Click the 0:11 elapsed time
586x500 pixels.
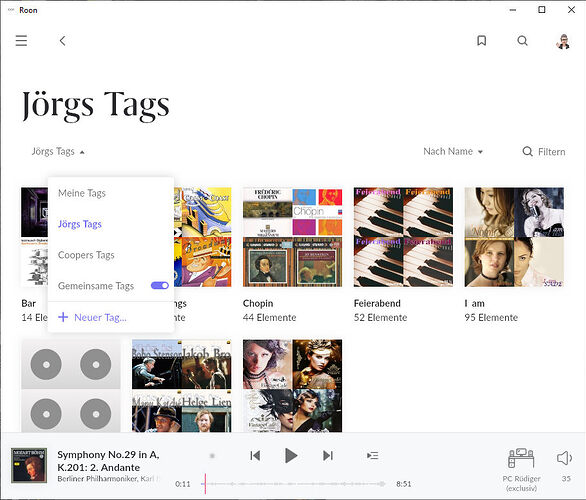coord(182,484)
